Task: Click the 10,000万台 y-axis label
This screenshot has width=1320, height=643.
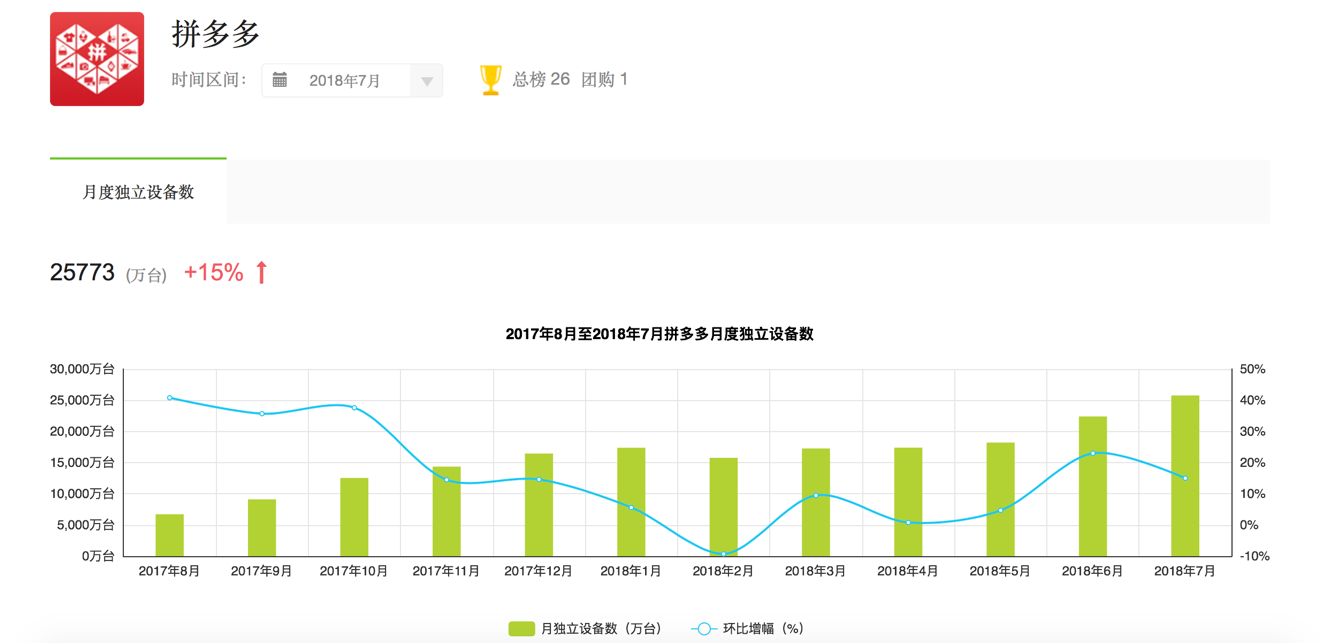Action: click(x=83, y=494)
